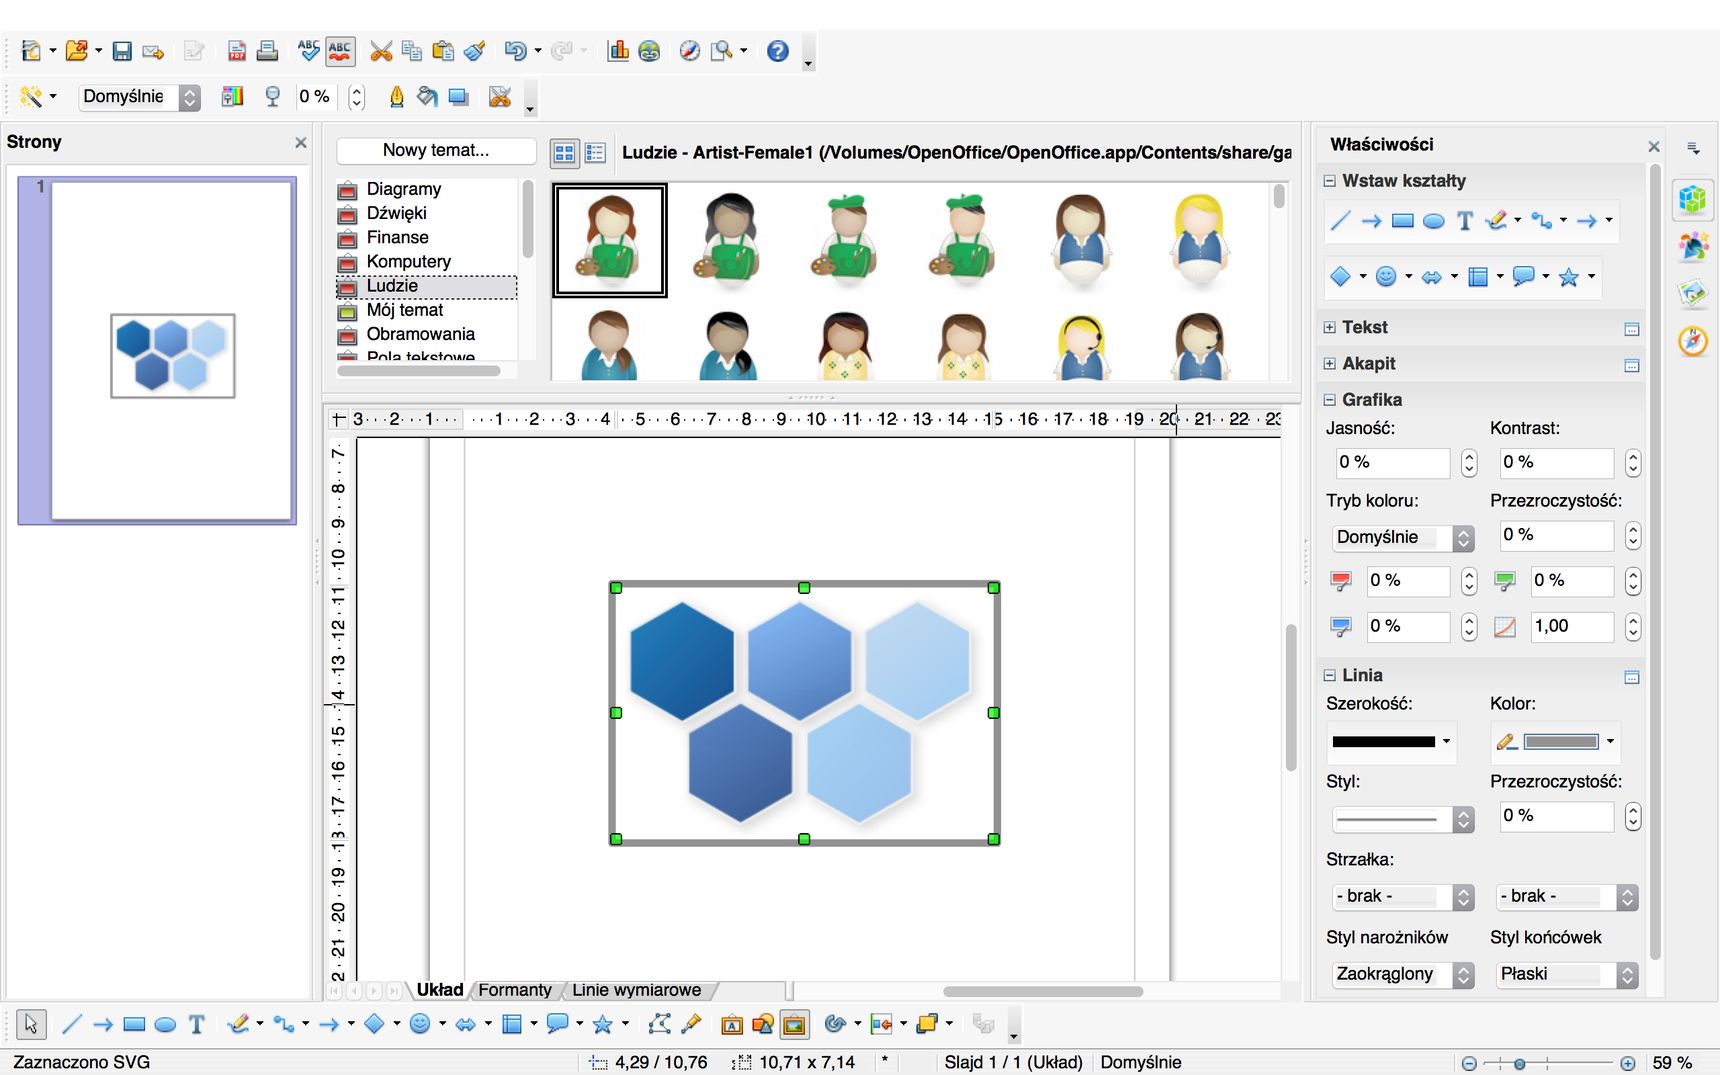Undo the last action

[x=515, y=51]
